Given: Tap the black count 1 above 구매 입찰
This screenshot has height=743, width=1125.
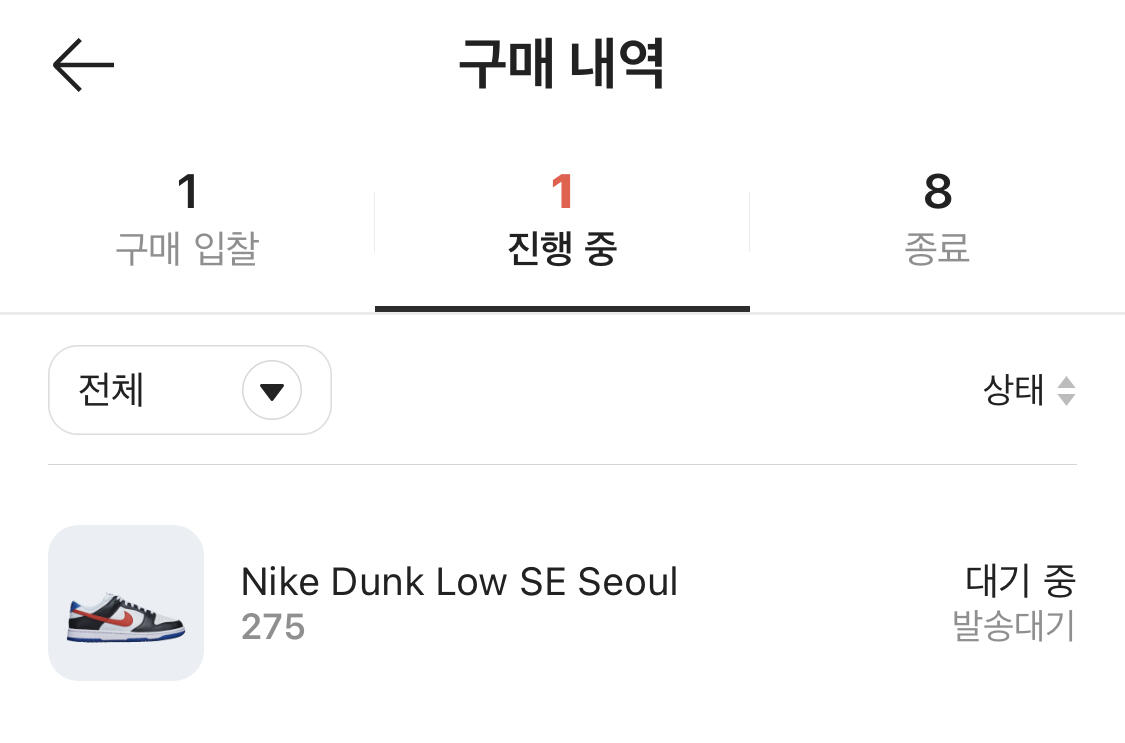Looking at the screenshot, I should tap(188, 191).
